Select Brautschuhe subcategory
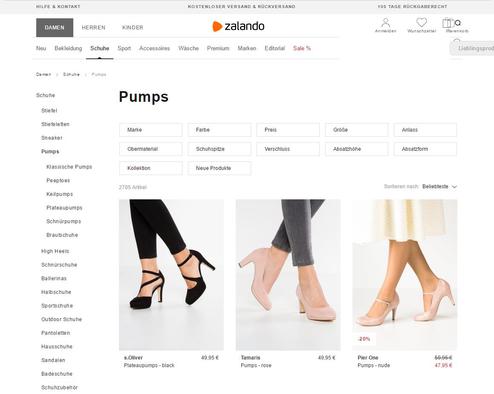 (62, 235)
